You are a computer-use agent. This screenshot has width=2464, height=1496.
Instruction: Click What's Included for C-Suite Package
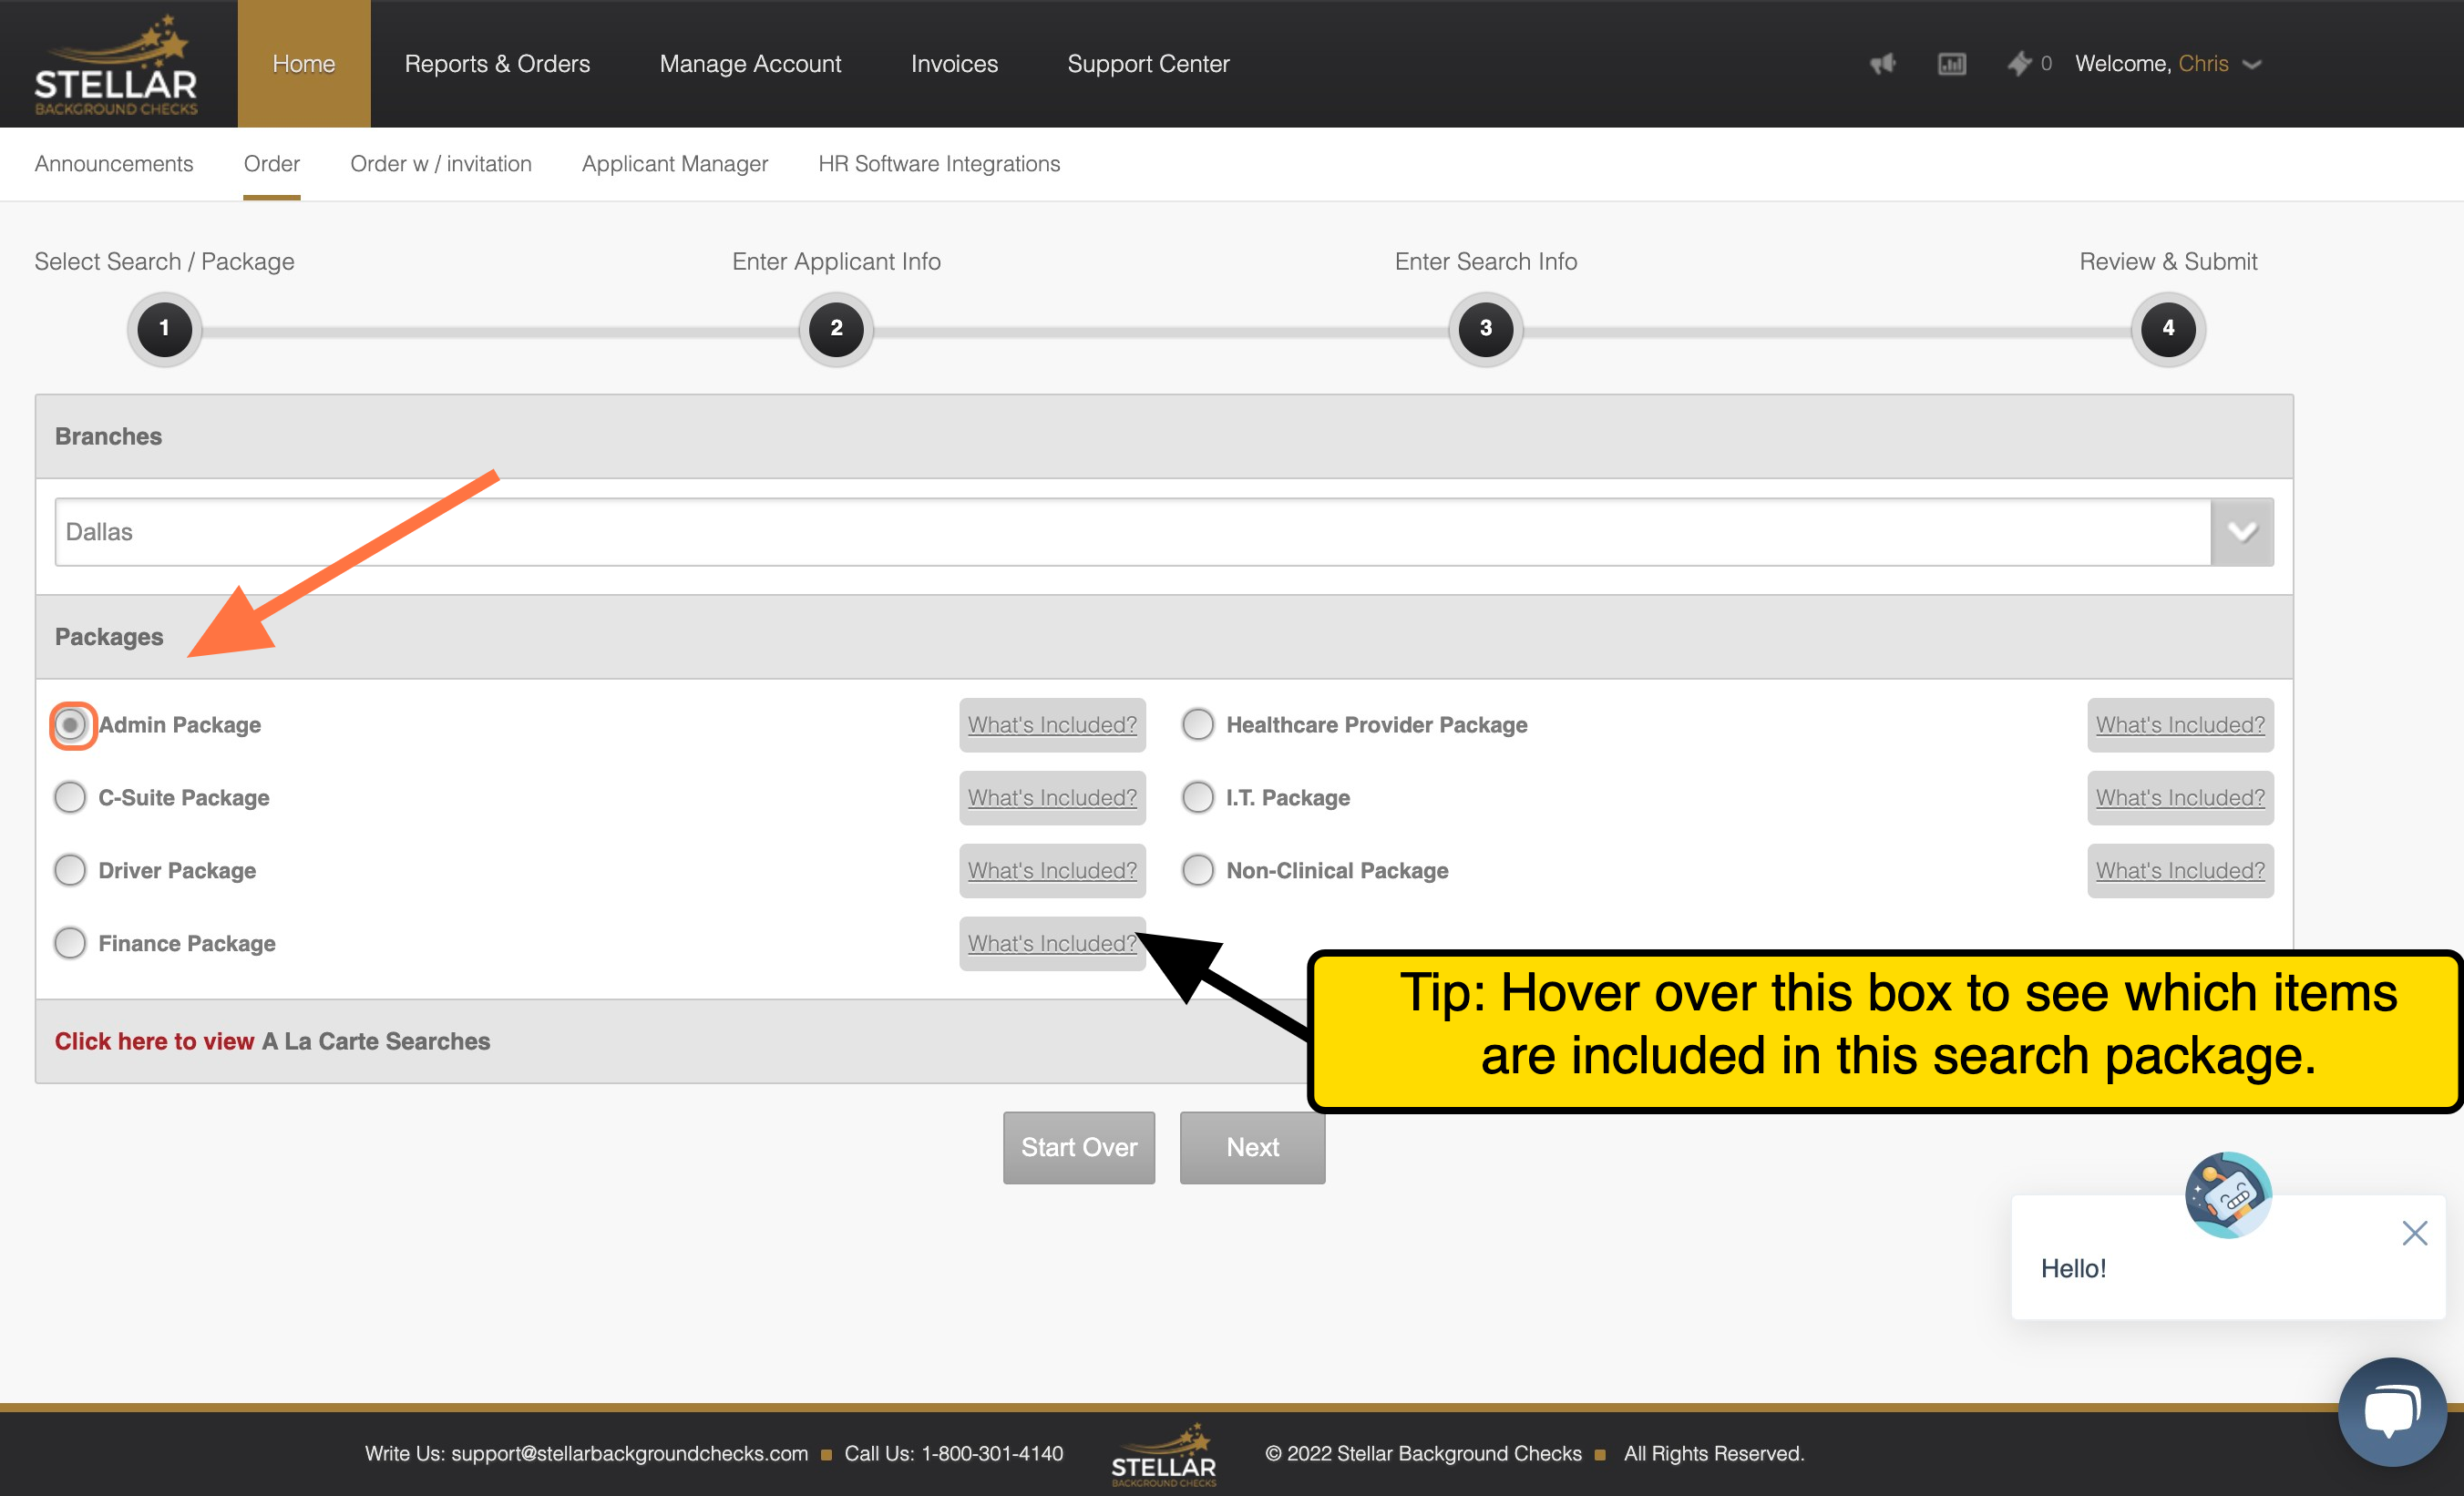[x=1052, y=798]
